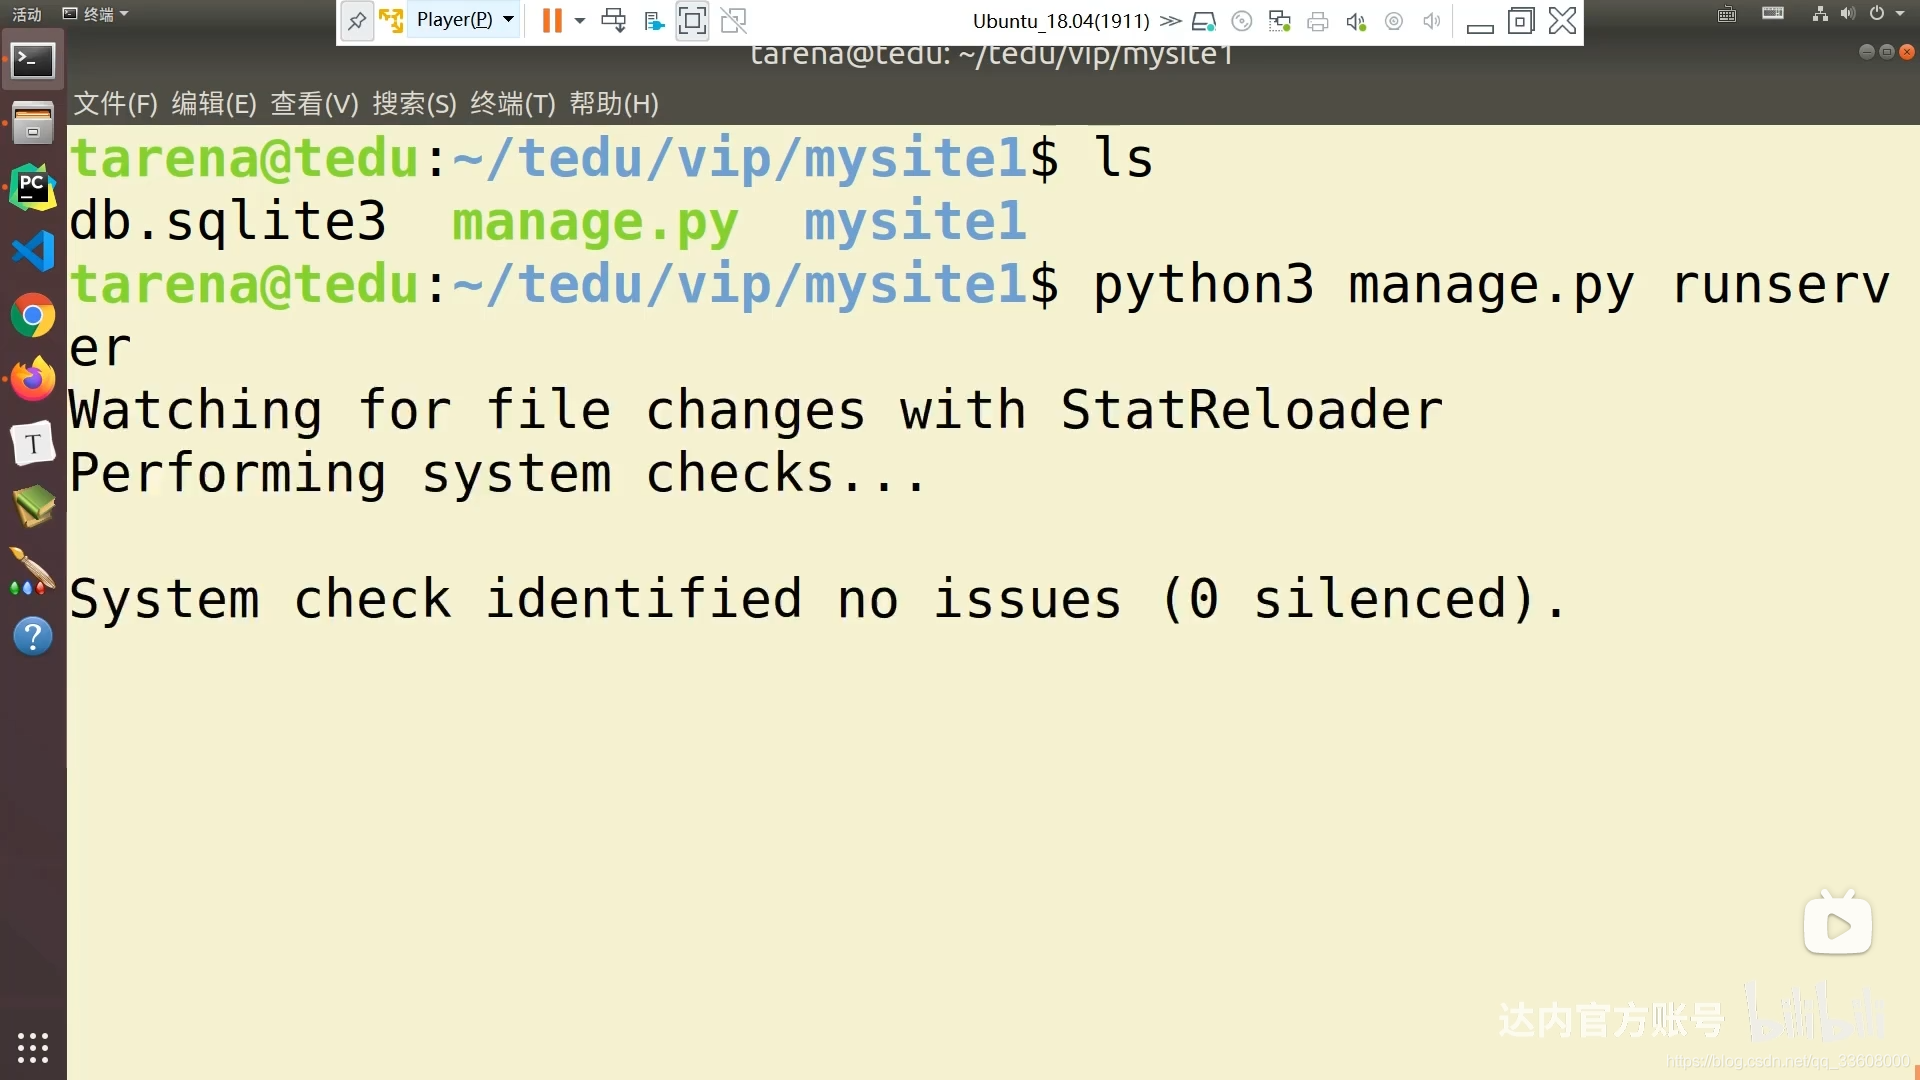Screen dimensions: 1920x1080
Task: Expand the double chevron device list
Action: click(1170, 21)
